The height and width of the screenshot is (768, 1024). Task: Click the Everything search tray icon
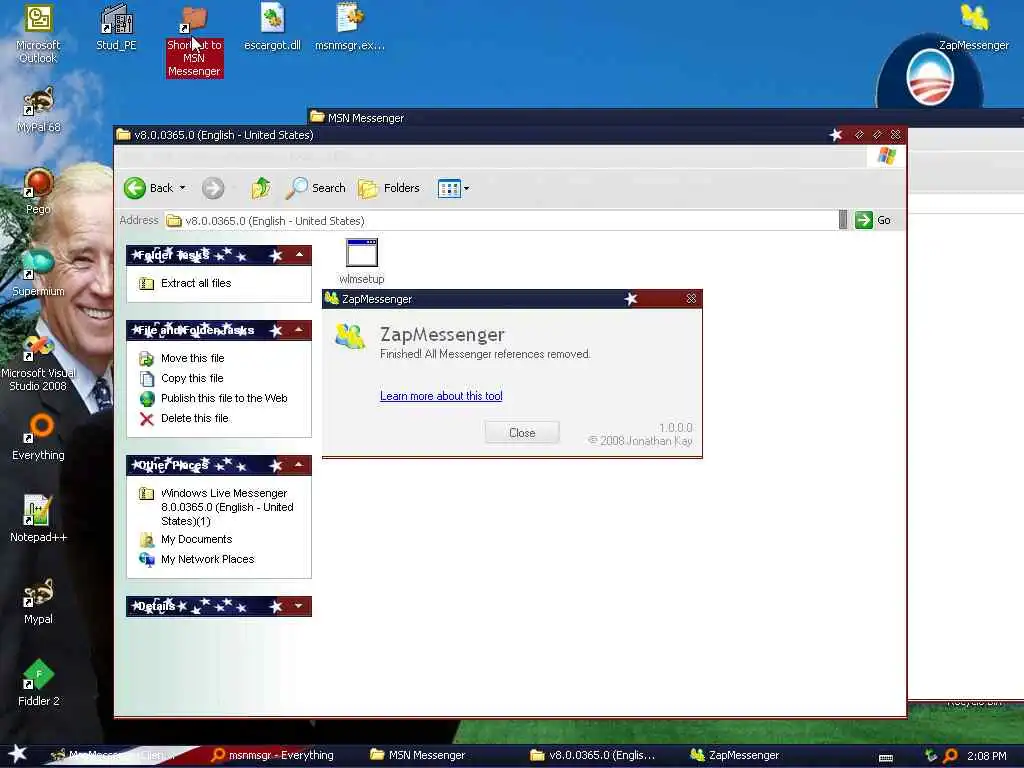click(950, 756)
